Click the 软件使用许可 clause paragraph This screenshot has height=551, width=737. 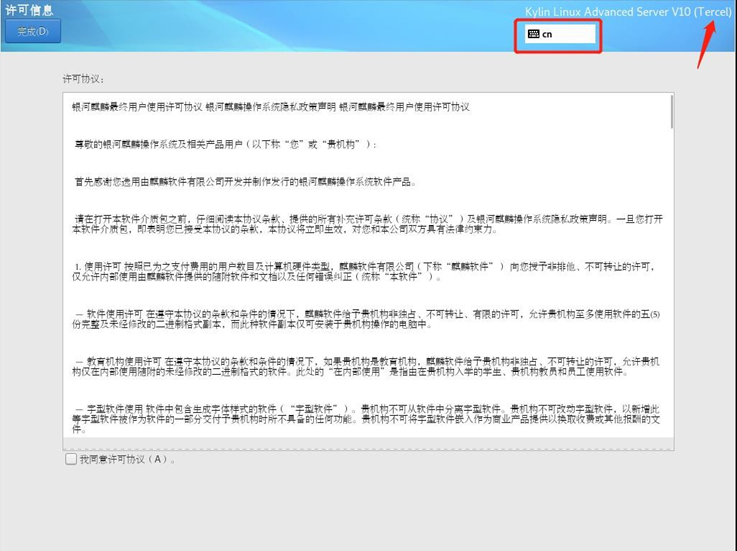pos(366,319)
